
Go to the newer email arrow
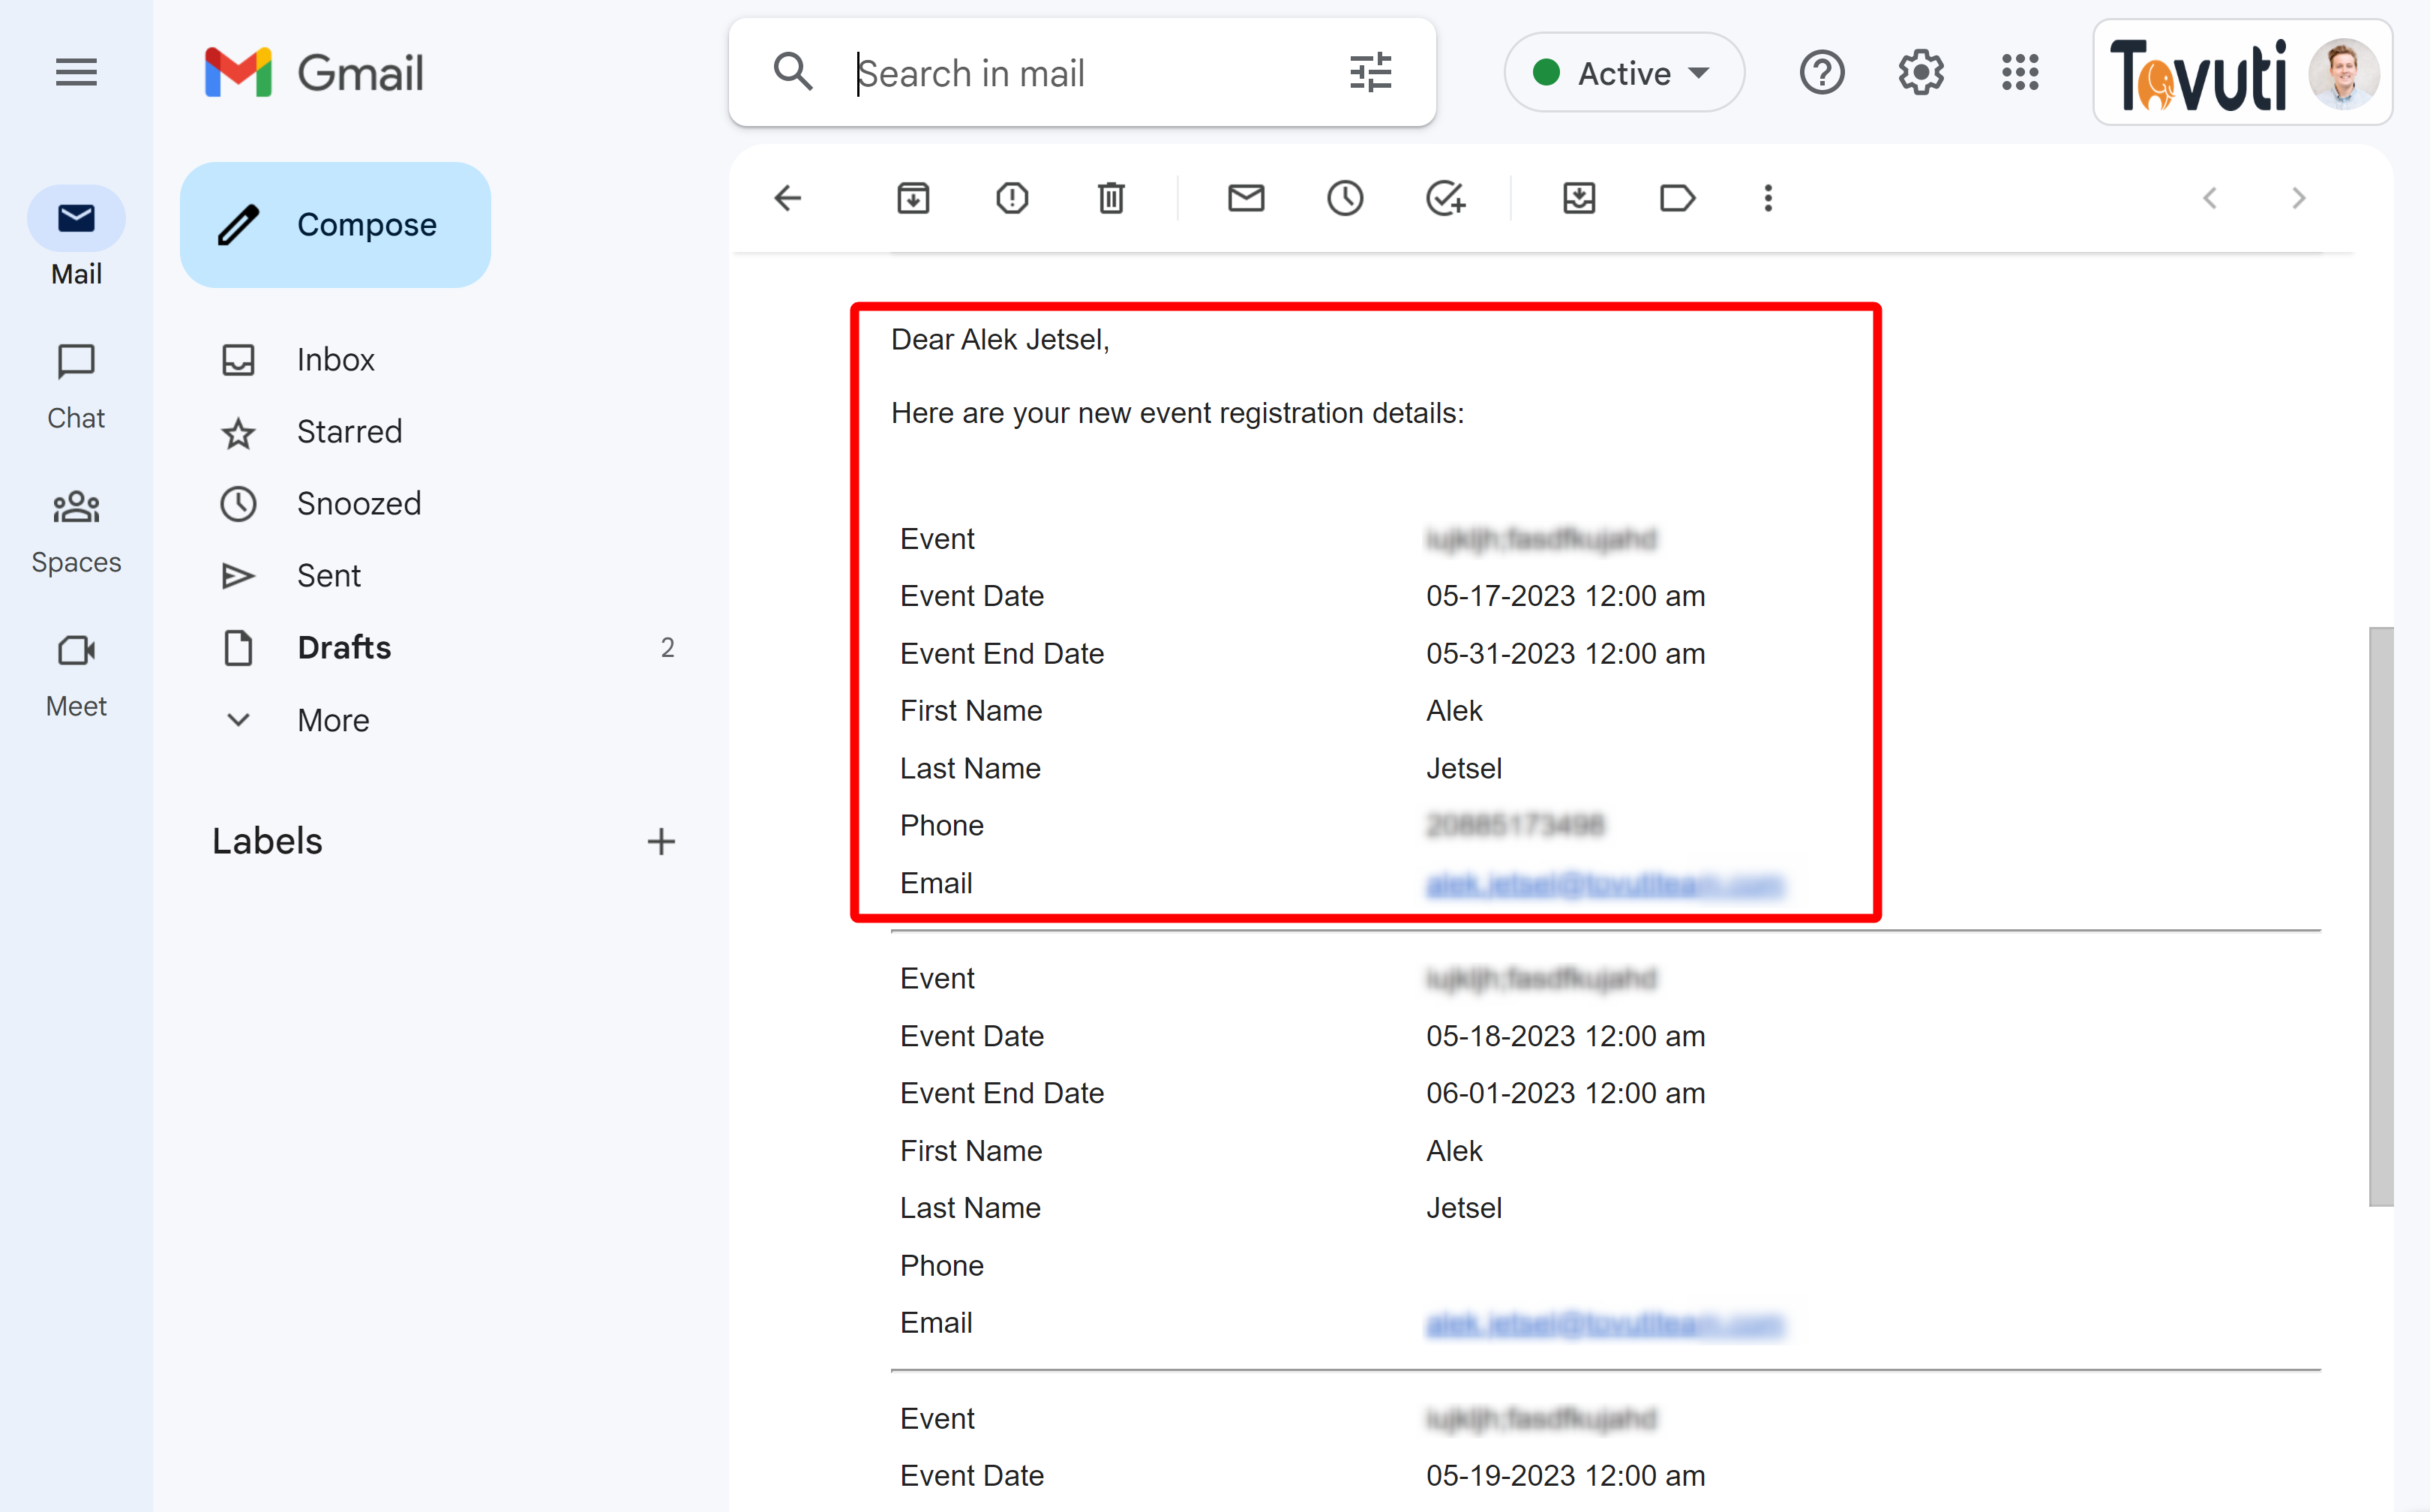tap(2210, 198)
